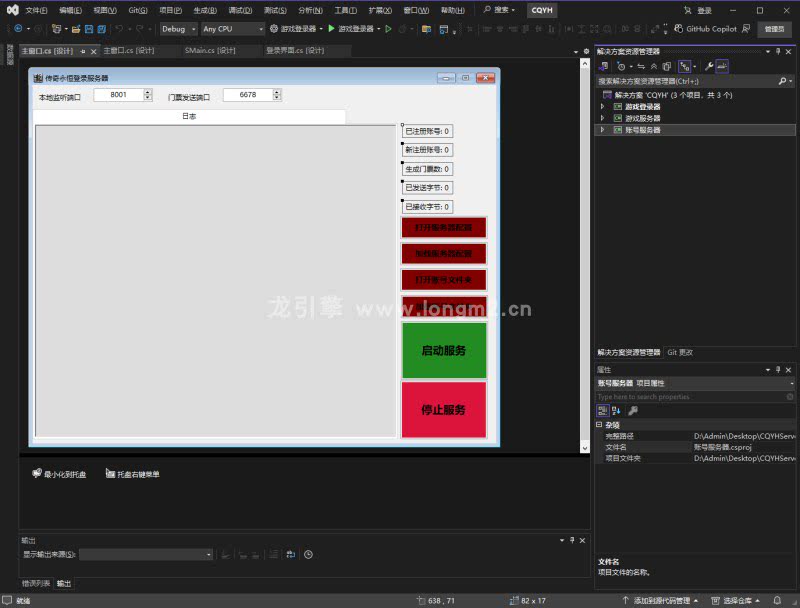Open the Git(G) menu
This screenshot has height=608, width=800.
click(138, 10)
